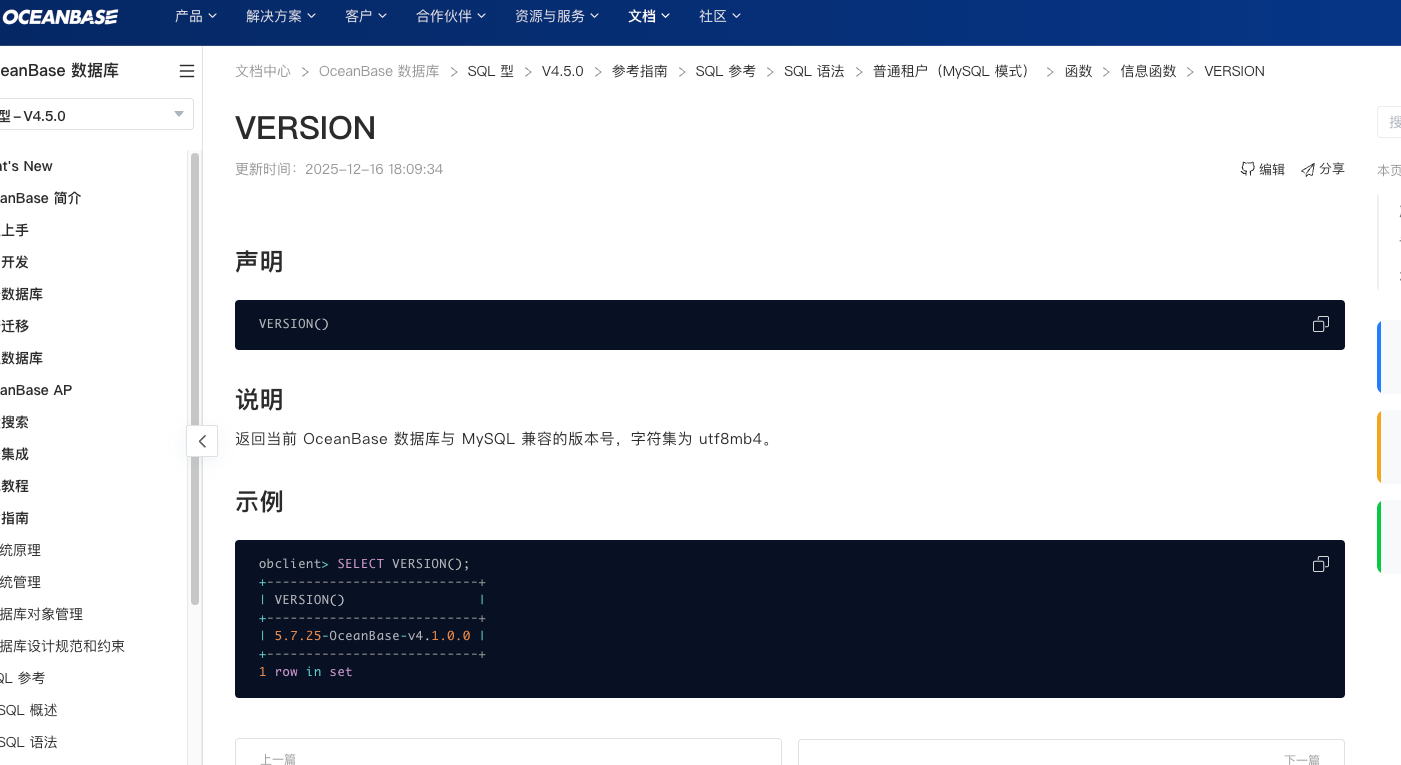Open the 社区 menu
Viewport: 1401px width, 765px height.
[x=720, y=16]
